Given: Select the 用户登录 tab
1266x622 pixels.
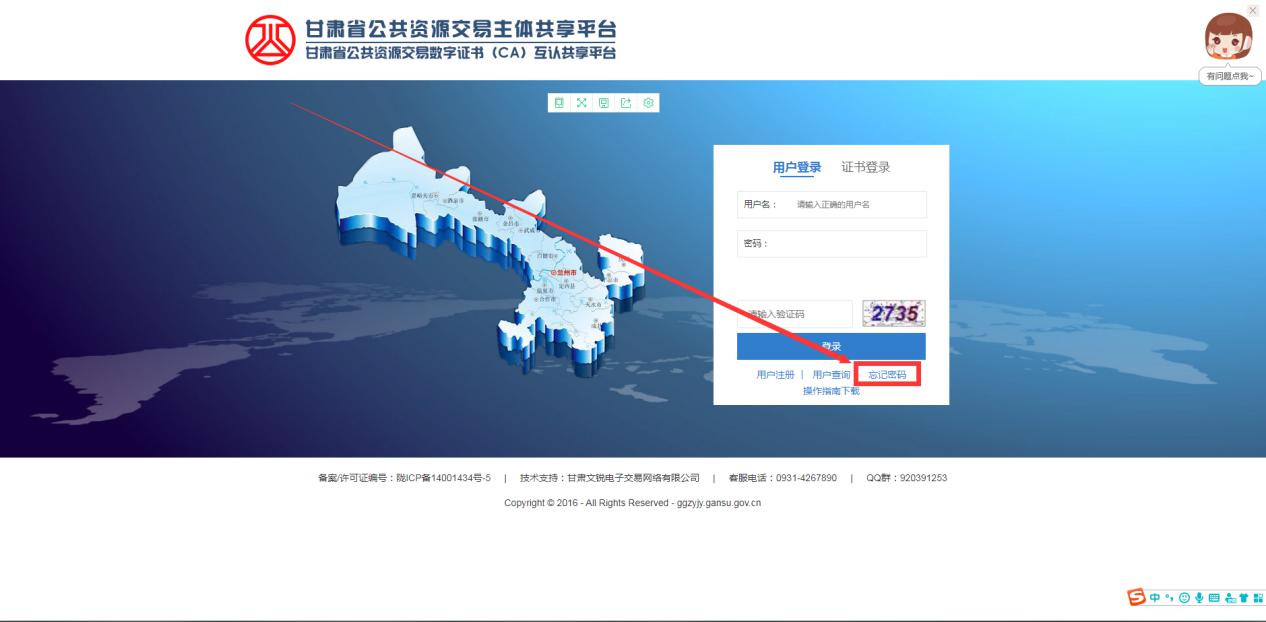Looking at the screenshot, I should (x=797, y=167).
